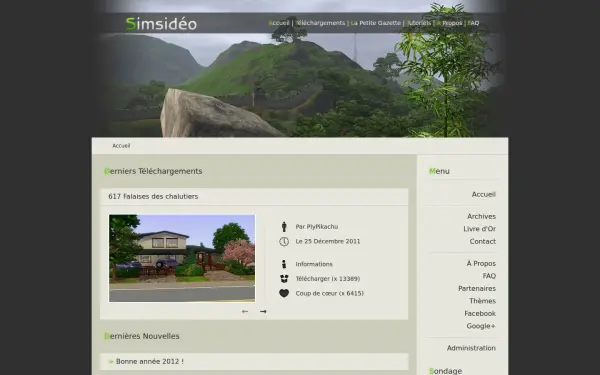600x375 pixels.
Task: Open Archives in the sidebar Menu
Action: [481, 217]
